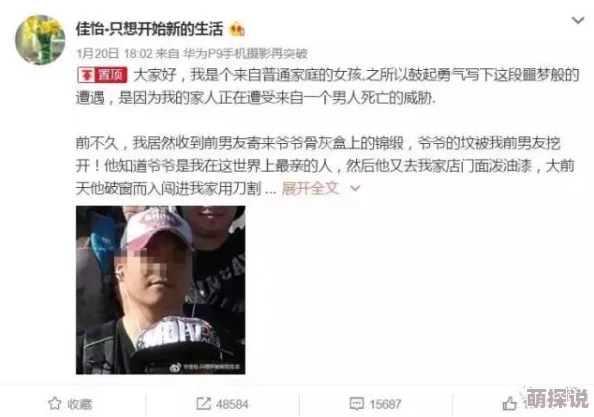Open the 1月20日 18:02 timestamp

114,53
